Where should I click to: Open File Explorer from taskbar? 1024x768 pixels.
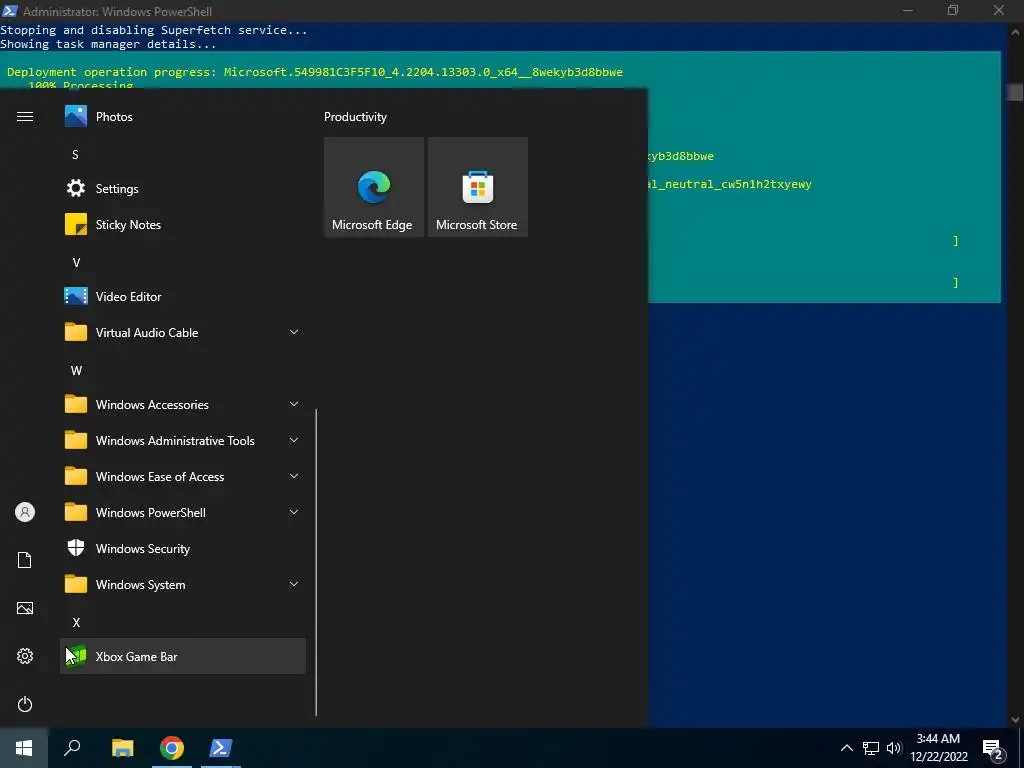[122, 748]
